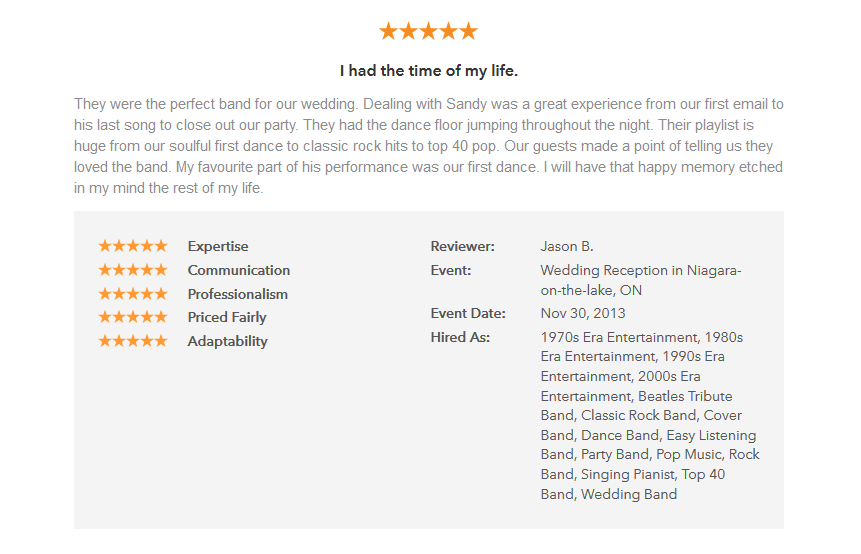Click the Hired As category list
Viewport: 861px width, 554px height.
(x=650, y=416)
